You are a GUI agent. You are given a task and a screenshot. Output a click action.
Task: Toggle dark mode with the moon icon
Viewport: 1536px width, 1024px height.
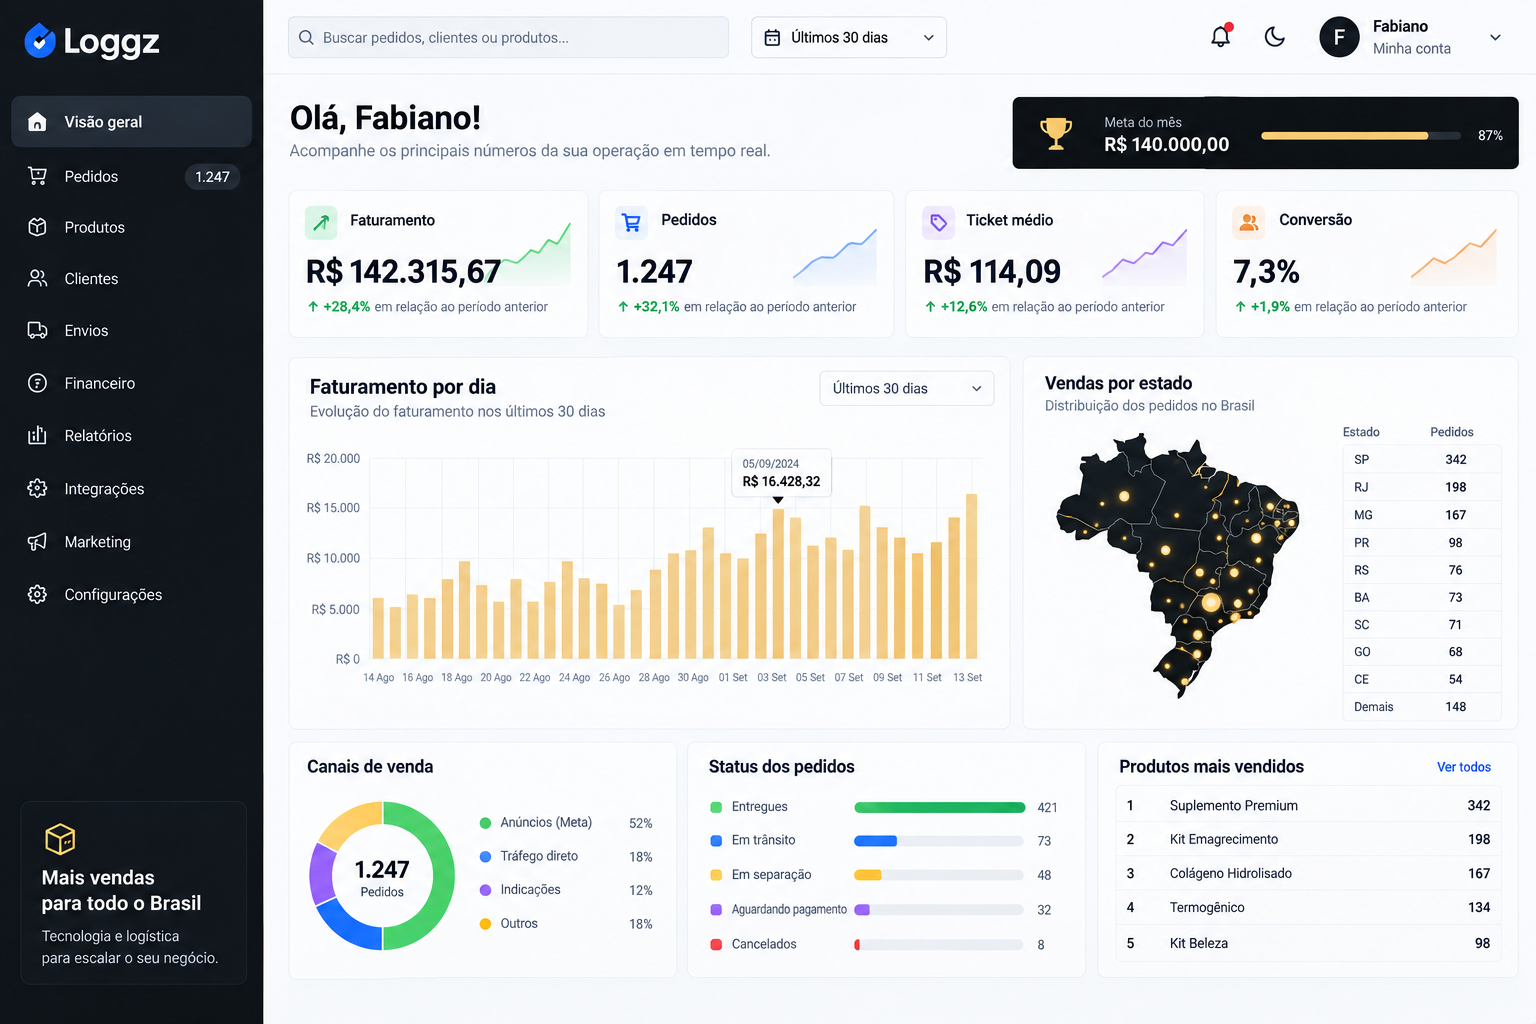point(1275,37)
